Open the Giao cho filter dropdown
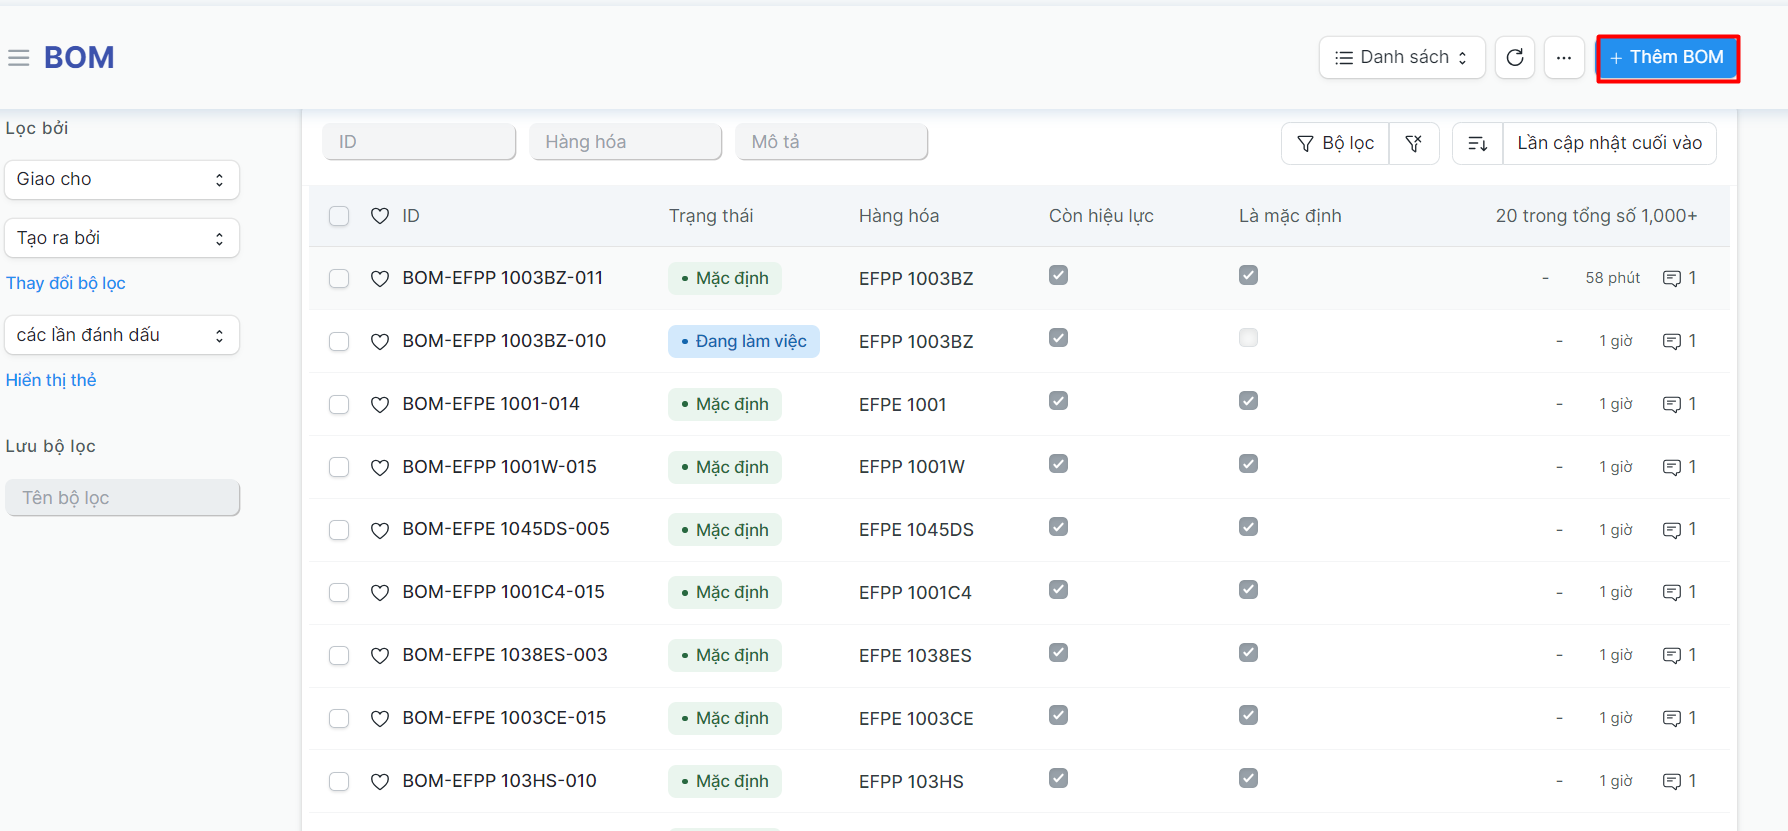The image size is (1788, 831). [121, 180]
